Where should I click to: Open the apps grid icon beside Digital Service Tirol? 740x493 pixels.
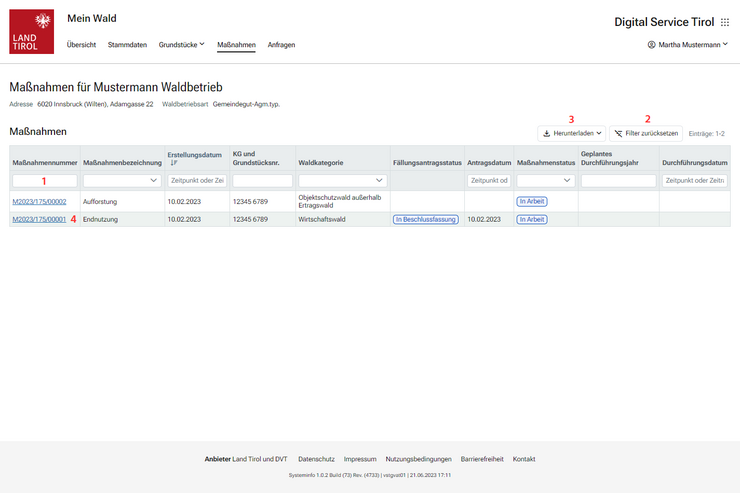[x=725, y=22]
